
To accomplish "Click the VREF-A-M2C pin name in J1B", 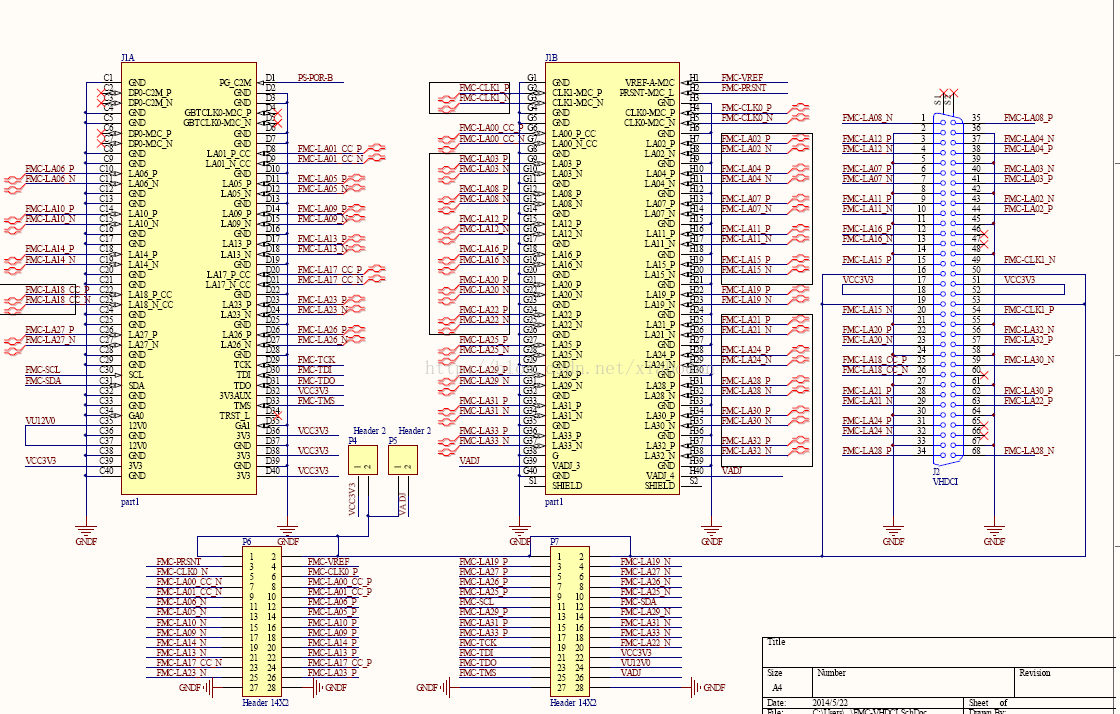I will 649,83.
